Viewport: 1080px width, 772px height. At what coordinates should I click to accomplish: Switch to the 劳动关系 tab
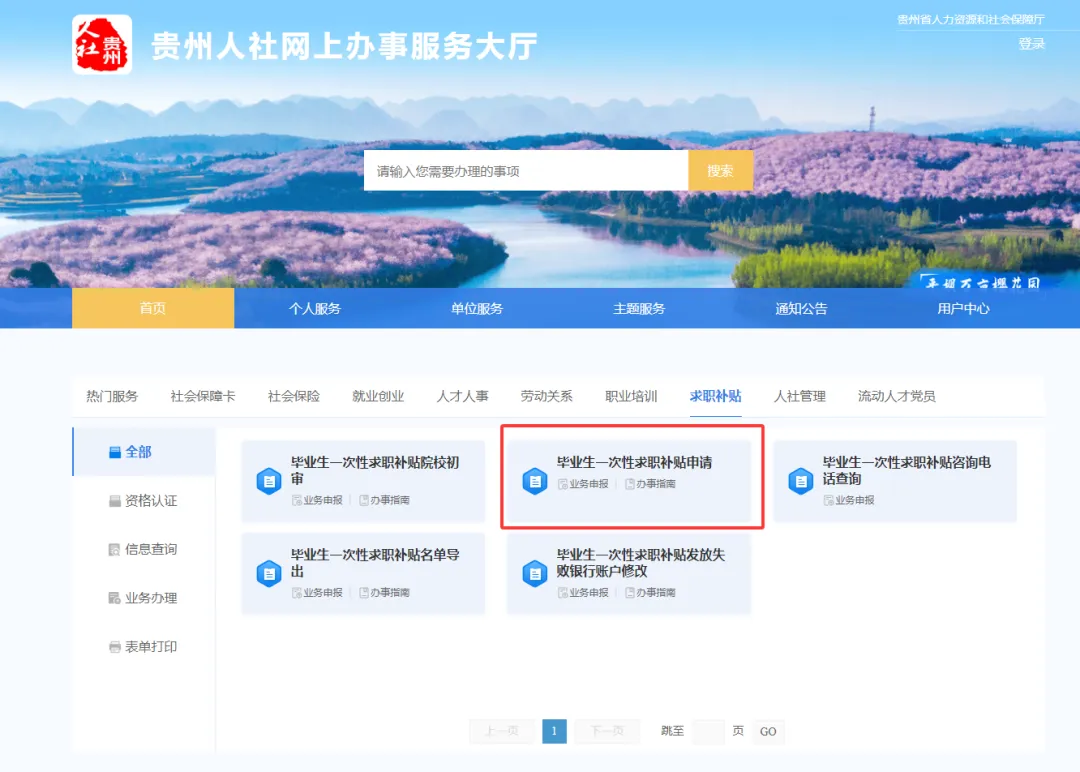(x=546, y=396)
